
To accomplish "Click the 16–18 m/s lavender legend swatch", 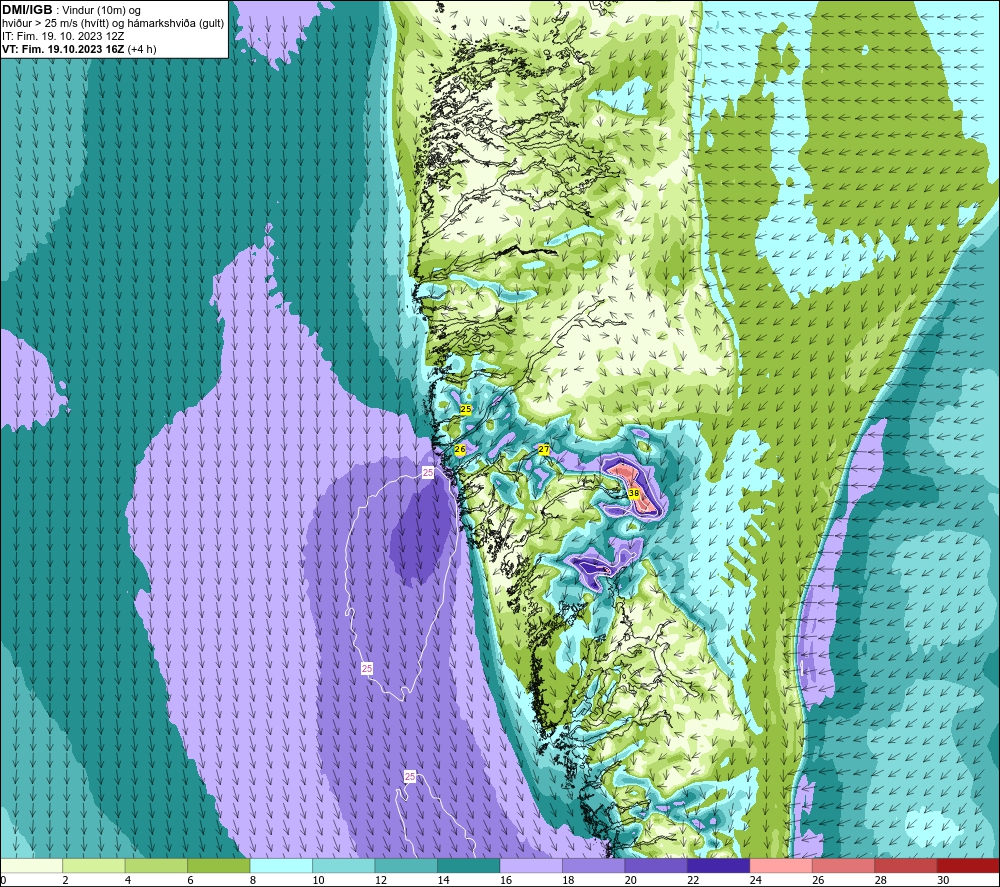I will [531, 865].
